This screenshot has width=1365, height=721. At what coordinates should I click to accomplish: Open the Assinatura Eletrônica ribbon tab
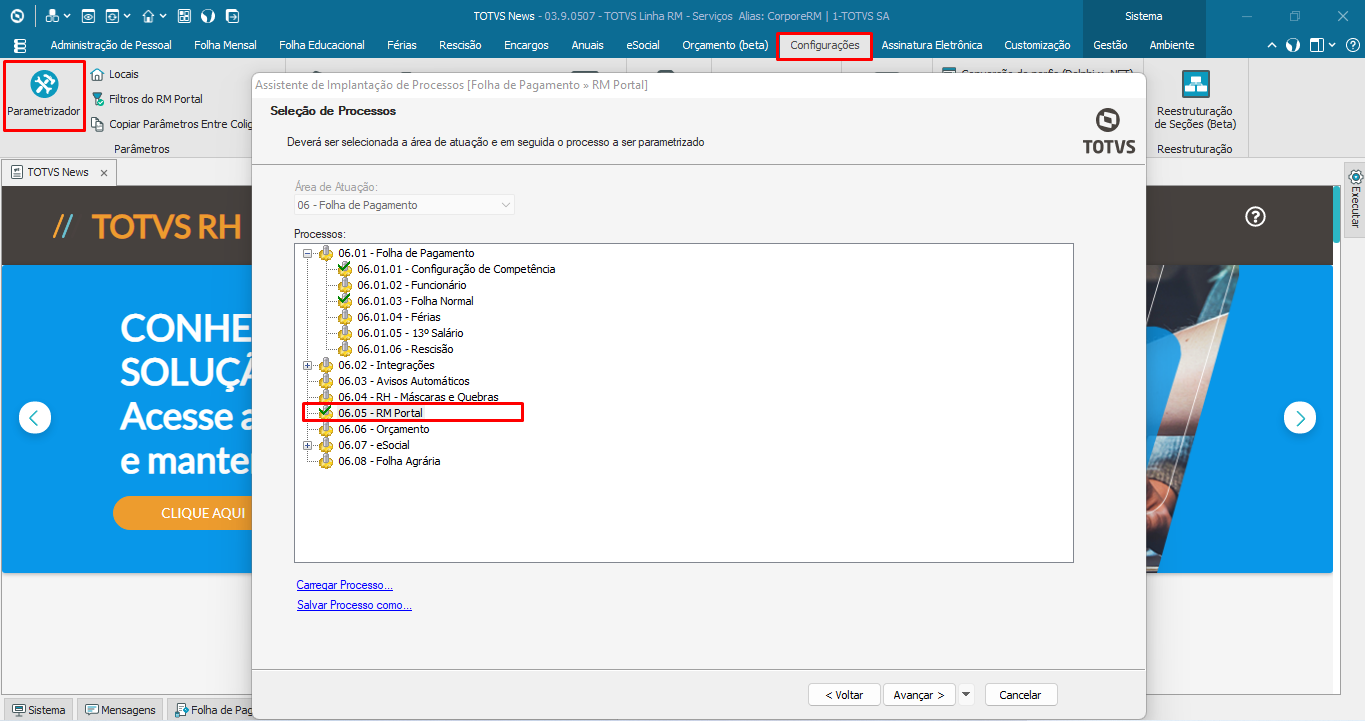(932, 45)
